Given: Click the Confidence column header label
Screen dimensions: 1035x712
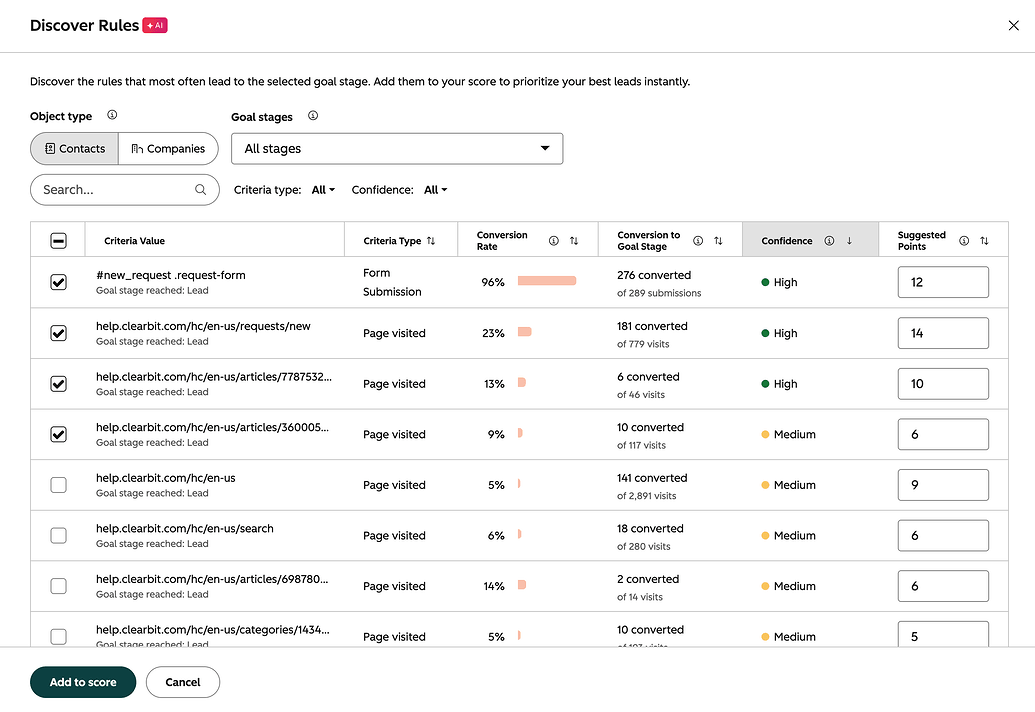Looking at the screenshot, I should coord(787,241).
